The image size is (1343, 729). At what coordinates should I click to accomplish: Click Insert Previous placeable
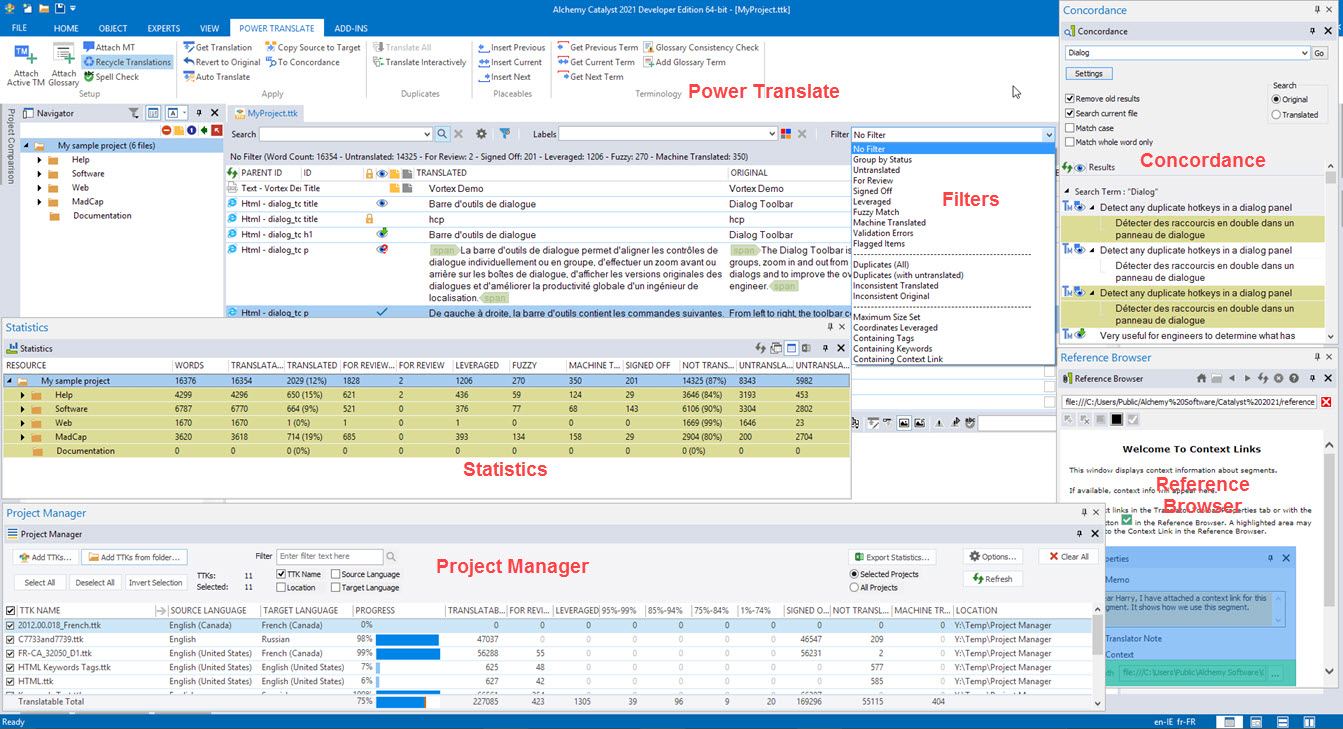pos(512,47)
